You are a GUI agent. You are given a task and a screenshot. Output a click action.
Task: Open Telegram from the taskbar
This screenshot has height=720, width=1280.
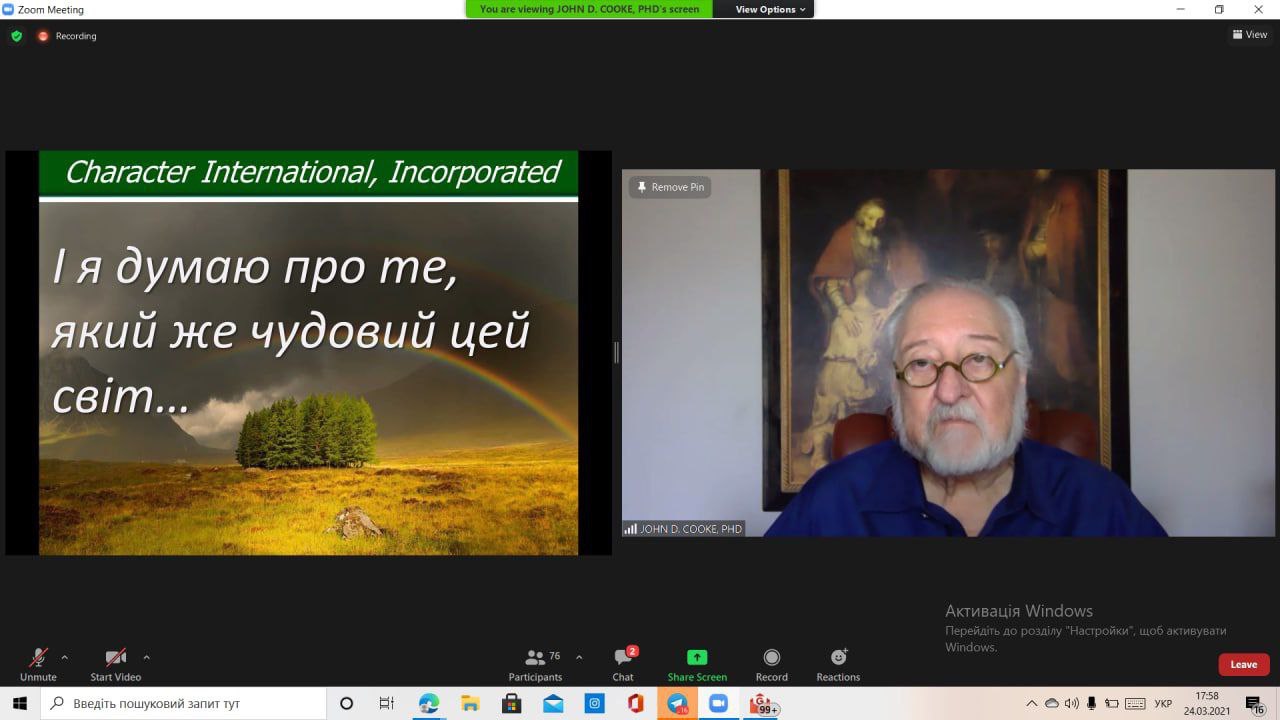(677, 703)
